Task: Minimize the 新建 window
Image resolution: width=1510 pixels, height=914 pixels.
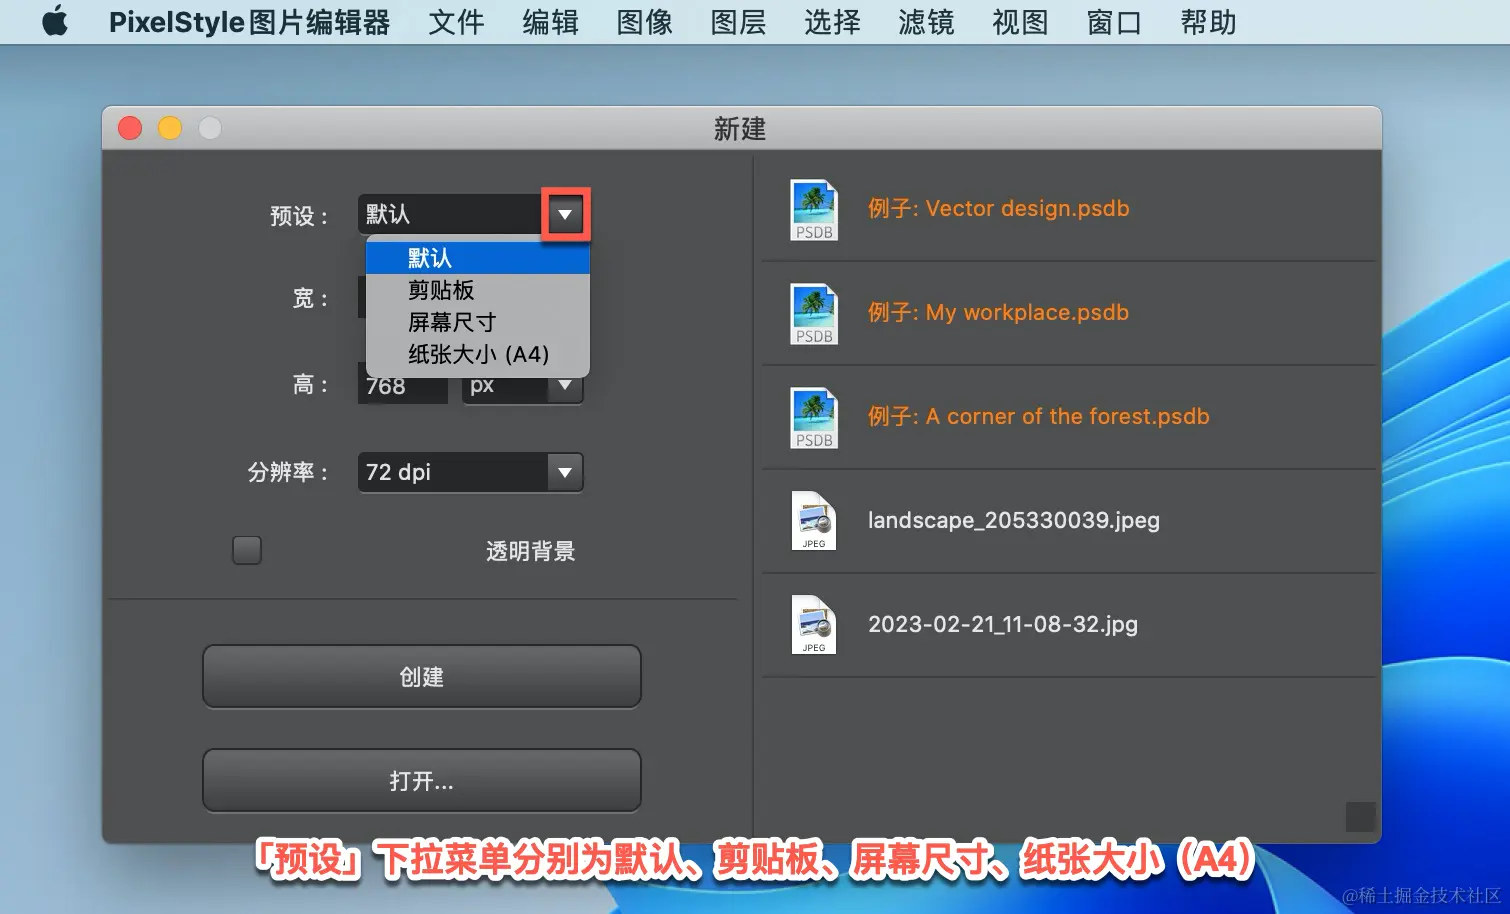Action: 170,128
